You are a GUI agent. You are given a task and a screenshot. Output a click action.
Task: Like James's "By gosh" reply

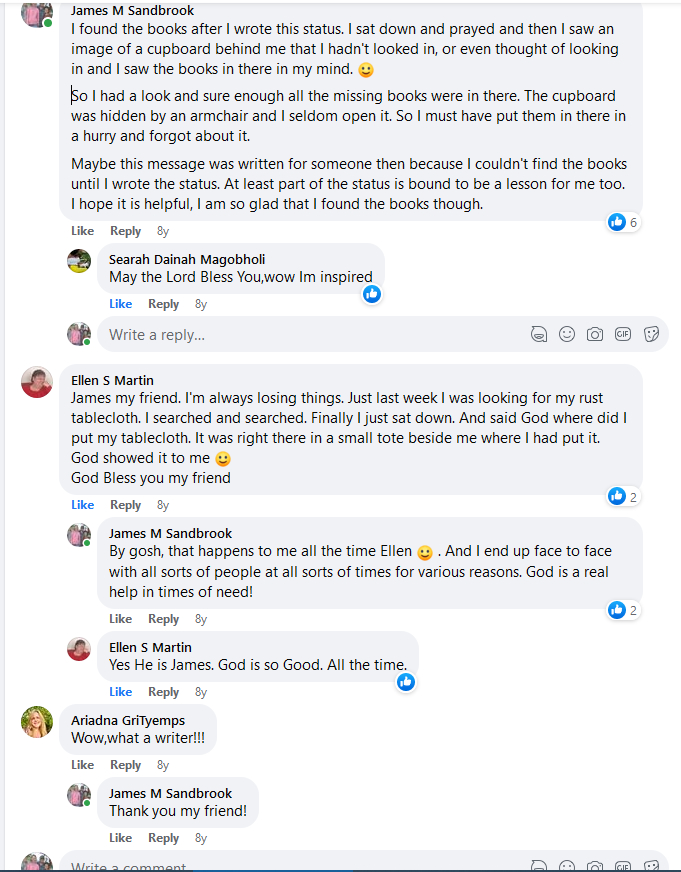(120, 619)
